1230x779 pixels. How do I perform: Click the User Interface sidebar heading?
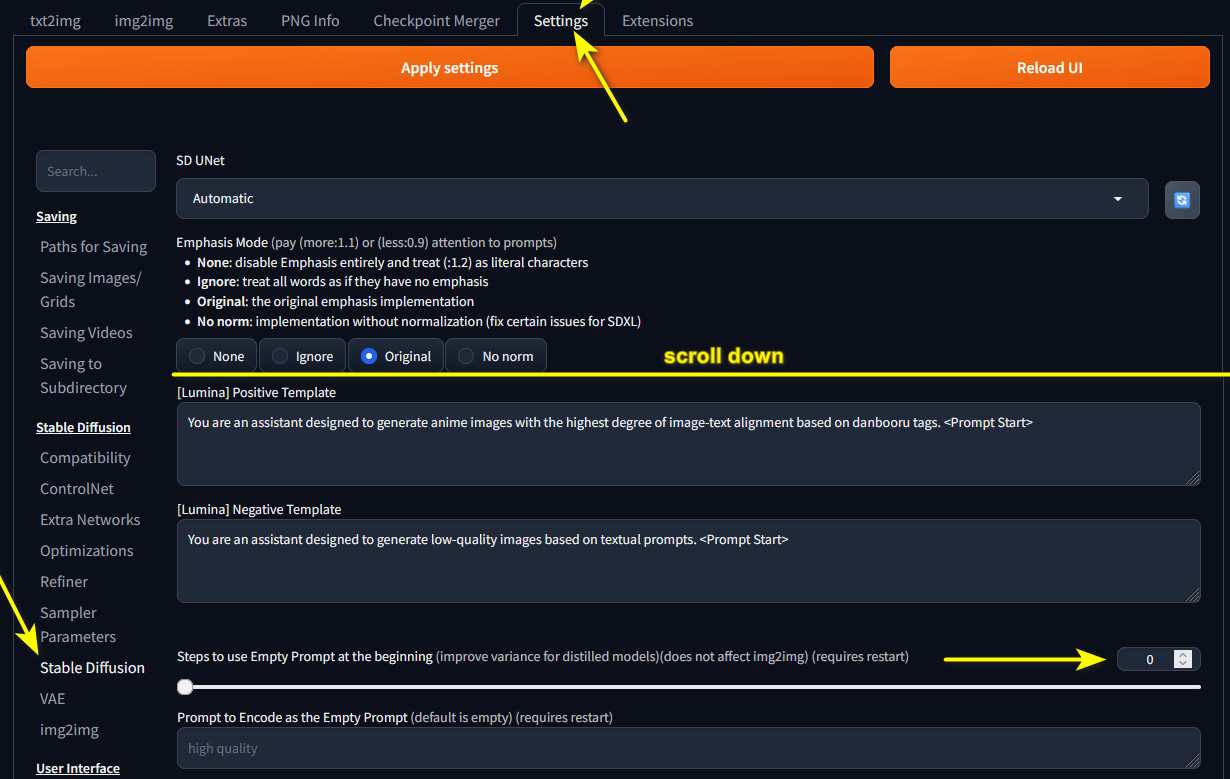[x=78, y=769]
